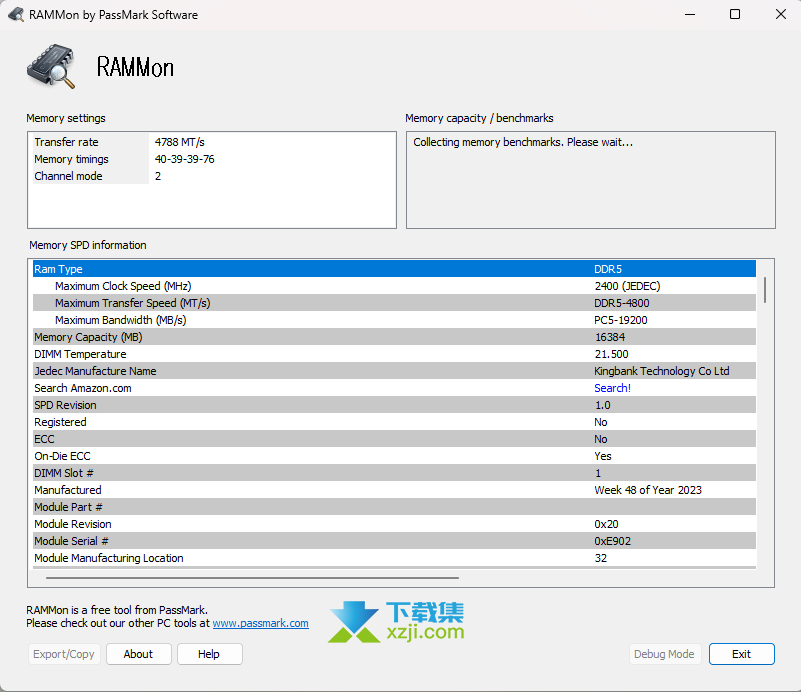Select the SPD Revision row
This screenshot has width=801, height=692.
(394, 405)
